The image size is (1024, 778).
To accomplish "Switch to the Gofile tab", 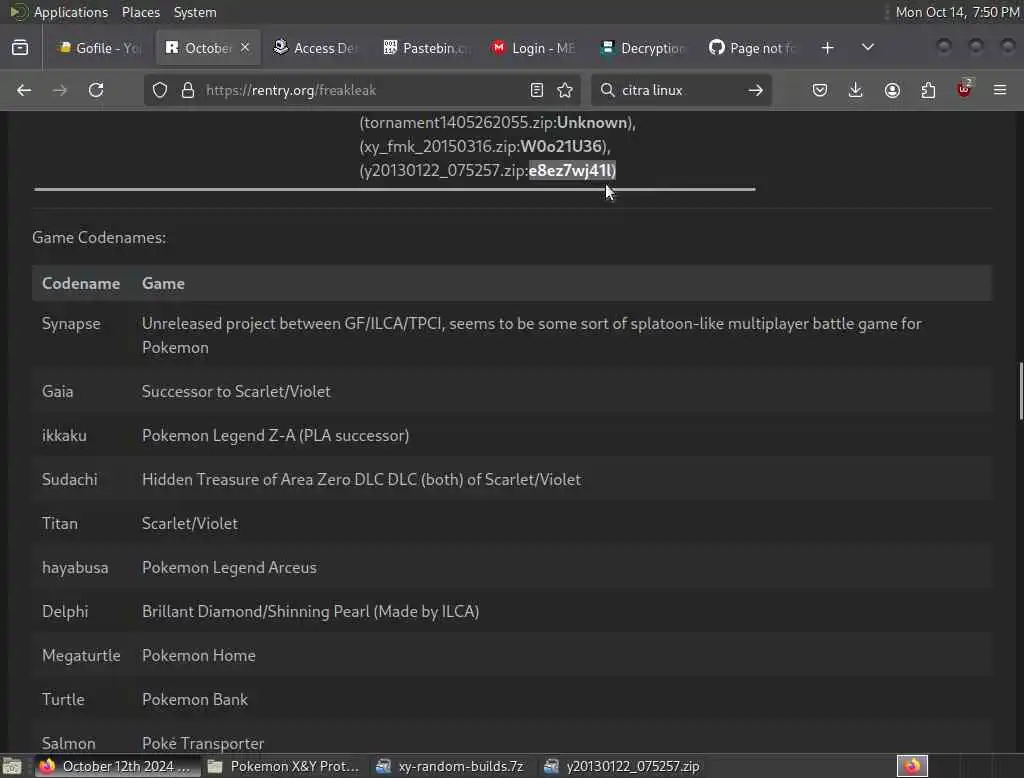I will (99, 48).
